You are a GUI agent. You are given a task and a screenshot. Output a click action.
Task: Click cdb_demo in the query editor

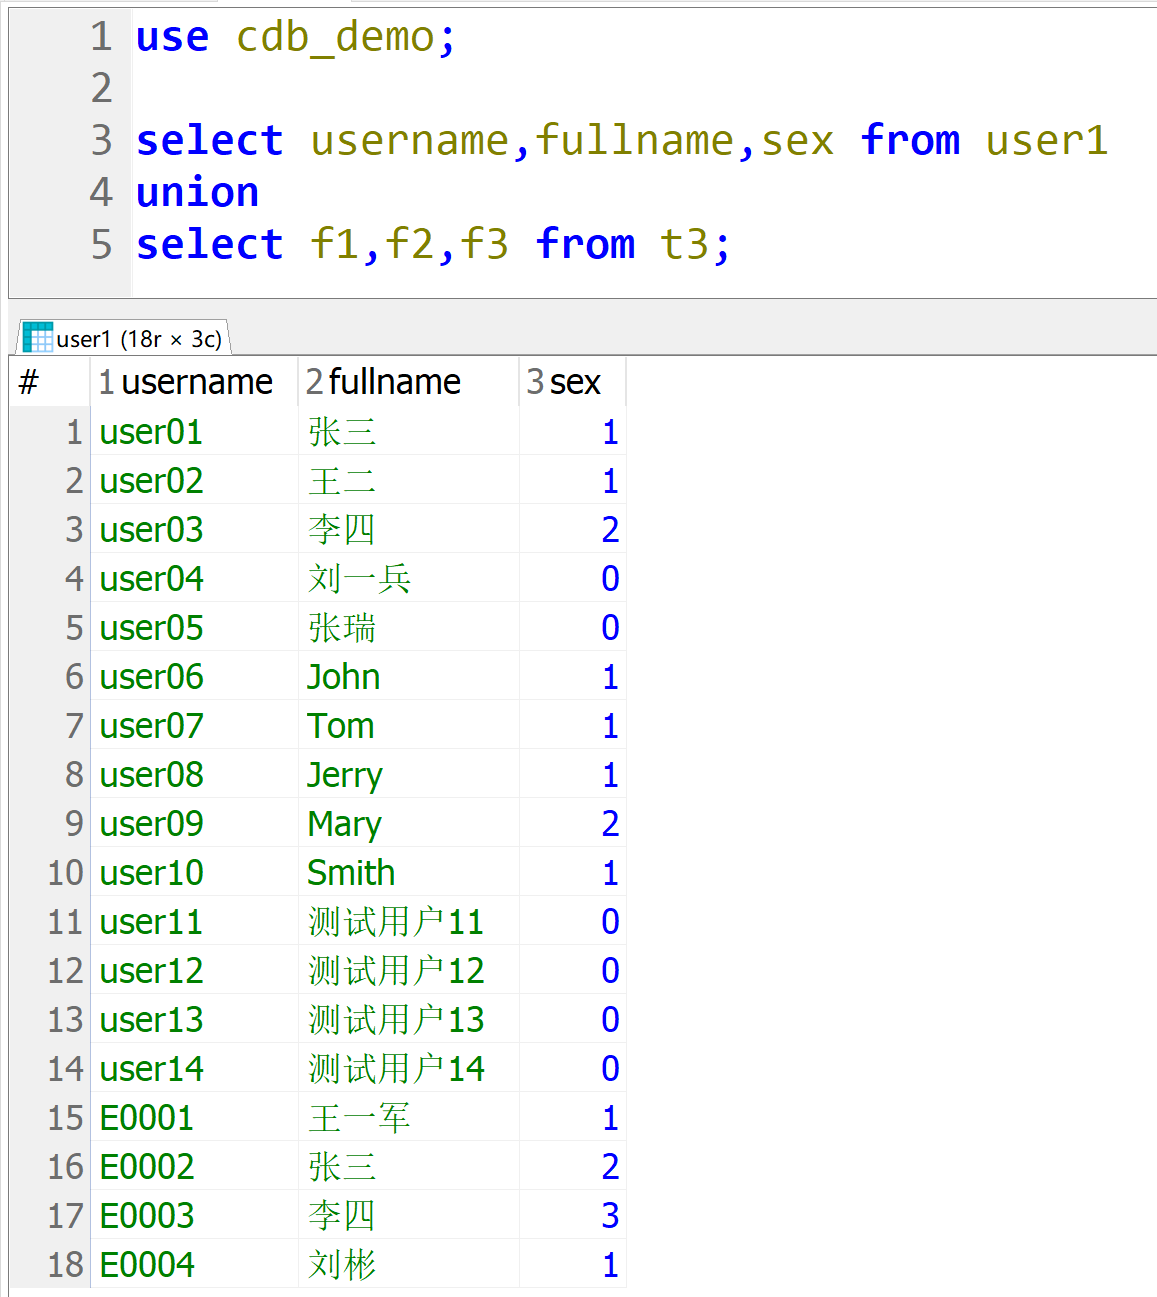(335, 37)
